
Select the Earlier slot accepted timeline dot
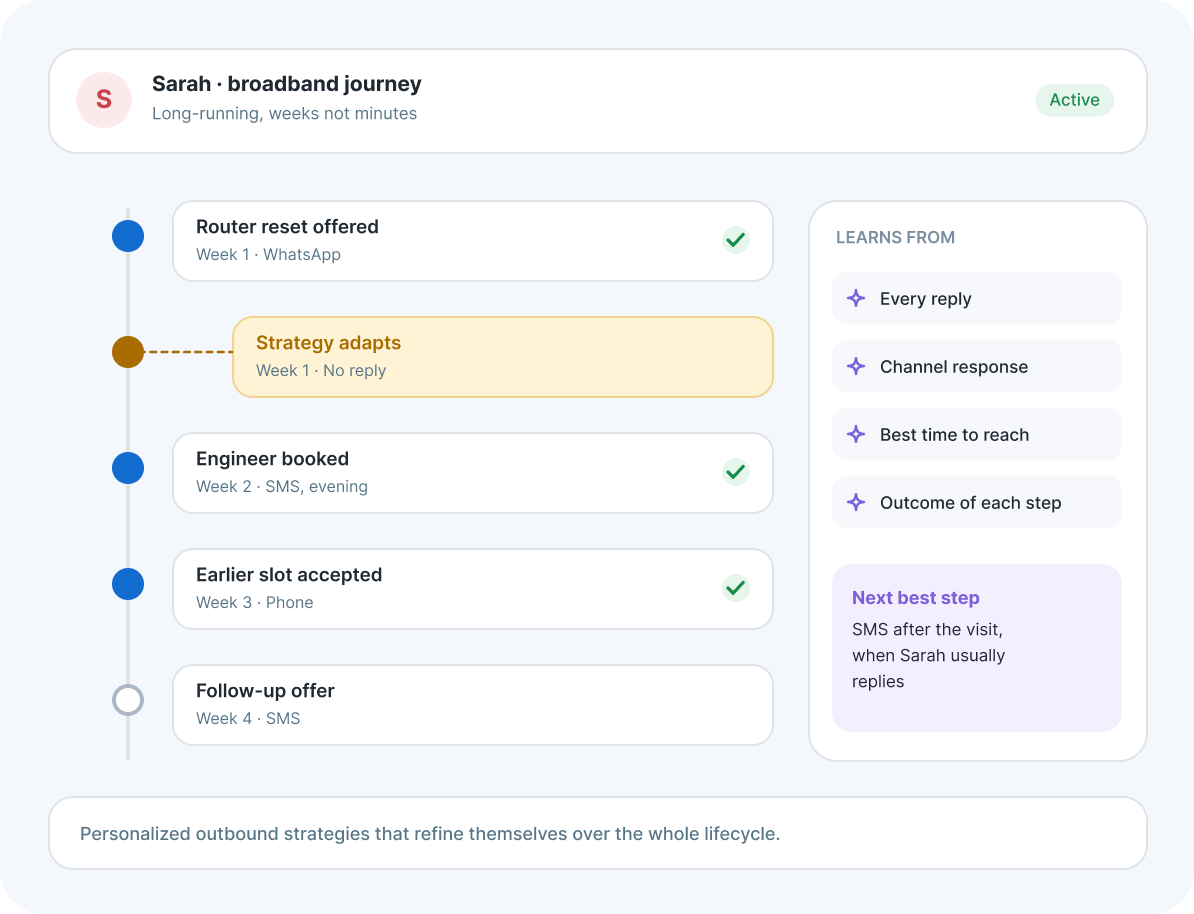[x=128, y=584]
